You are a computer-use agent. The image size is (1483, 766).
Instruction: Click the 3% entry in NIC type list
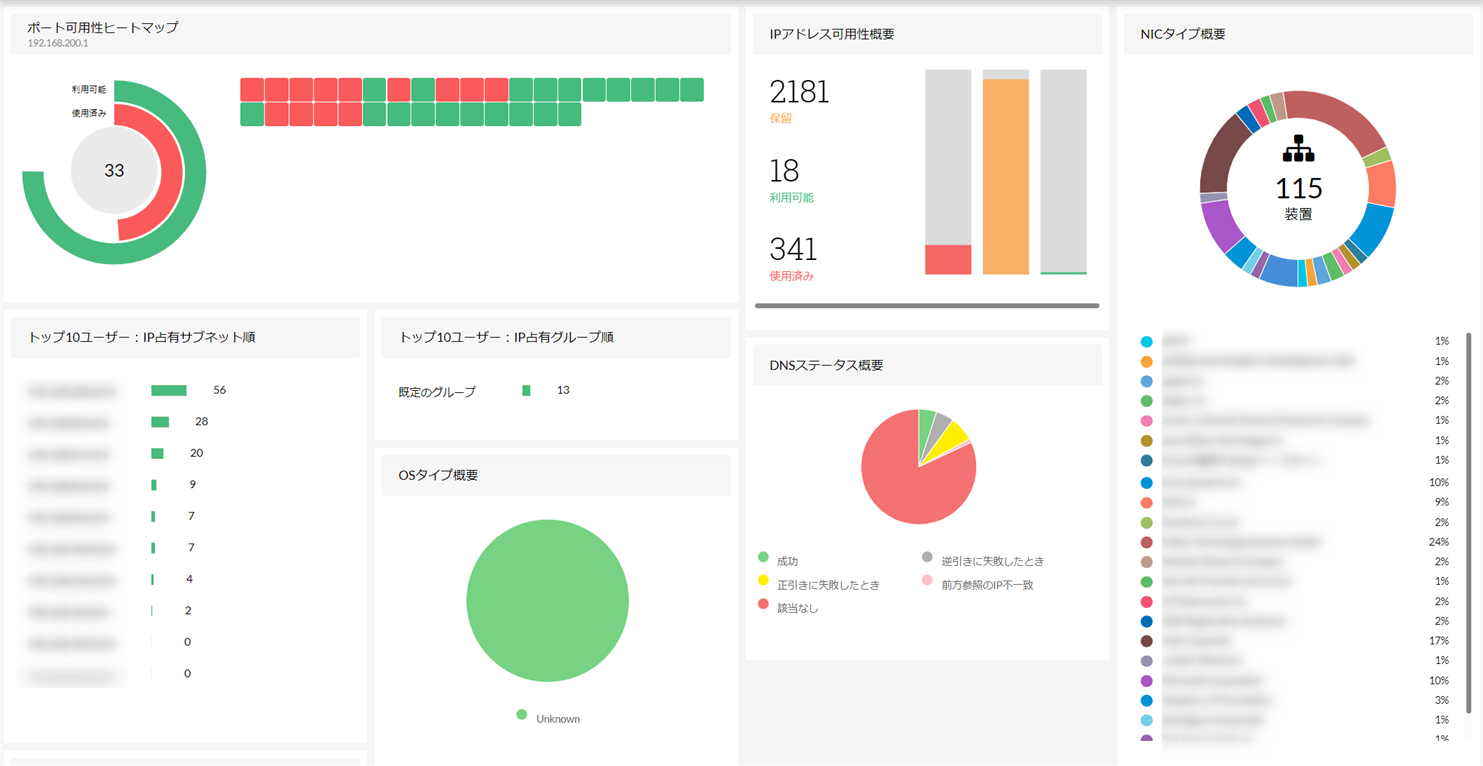coord(1294,700)
